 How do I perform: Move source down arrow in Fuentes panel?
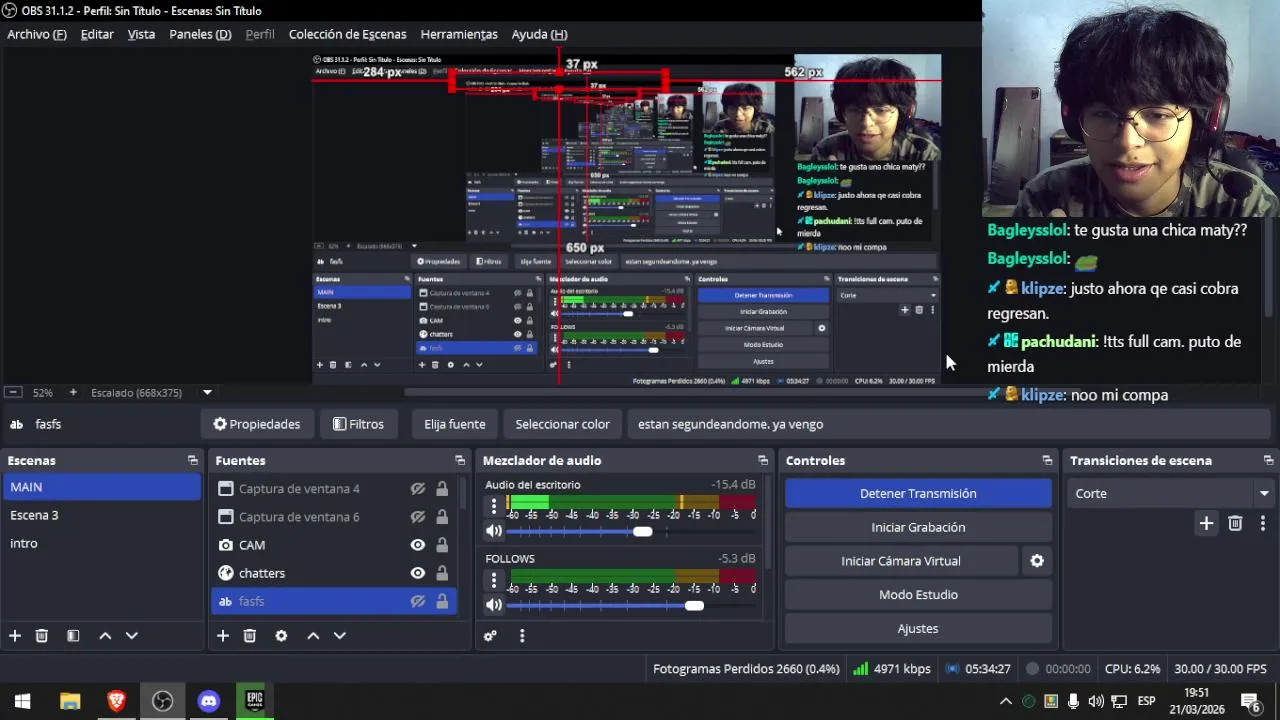[x=339, y=635]
